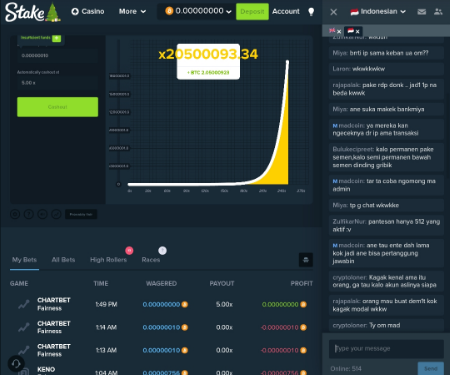Toggle the light bulb theme icon

pyautogui.click(x=311, y=12)
